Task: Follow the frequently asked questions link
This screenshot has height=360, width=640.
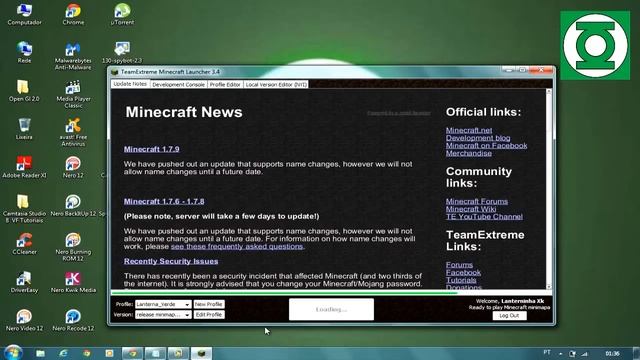Action: pos(238,247)
